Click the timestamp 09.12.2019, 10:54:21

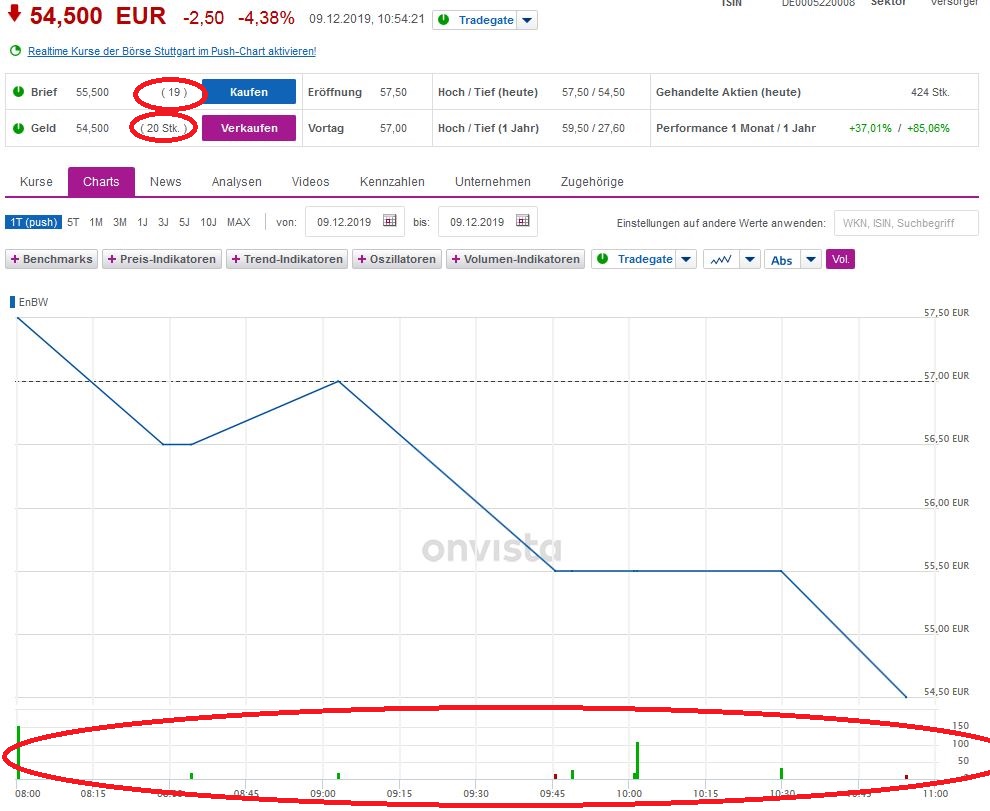pos(367,19)
